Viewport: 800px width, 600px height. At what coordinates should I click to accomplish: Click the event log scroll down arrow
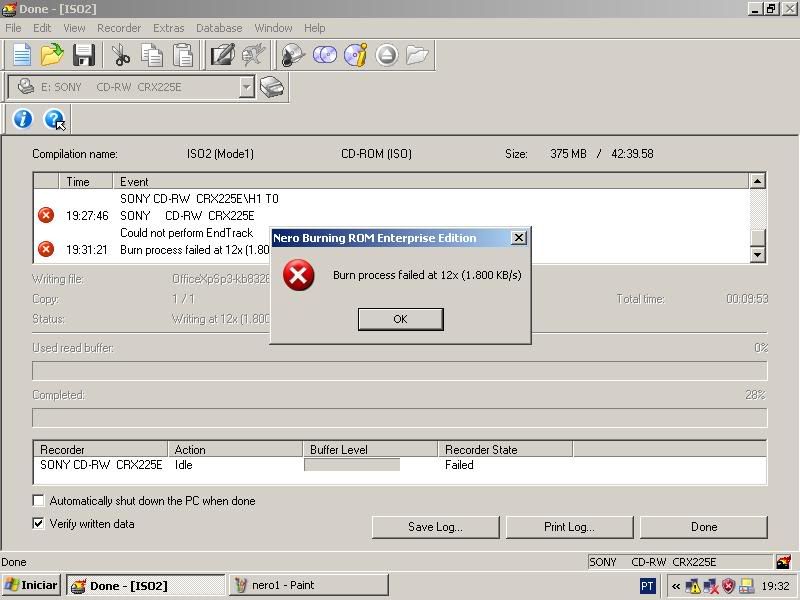758,254
